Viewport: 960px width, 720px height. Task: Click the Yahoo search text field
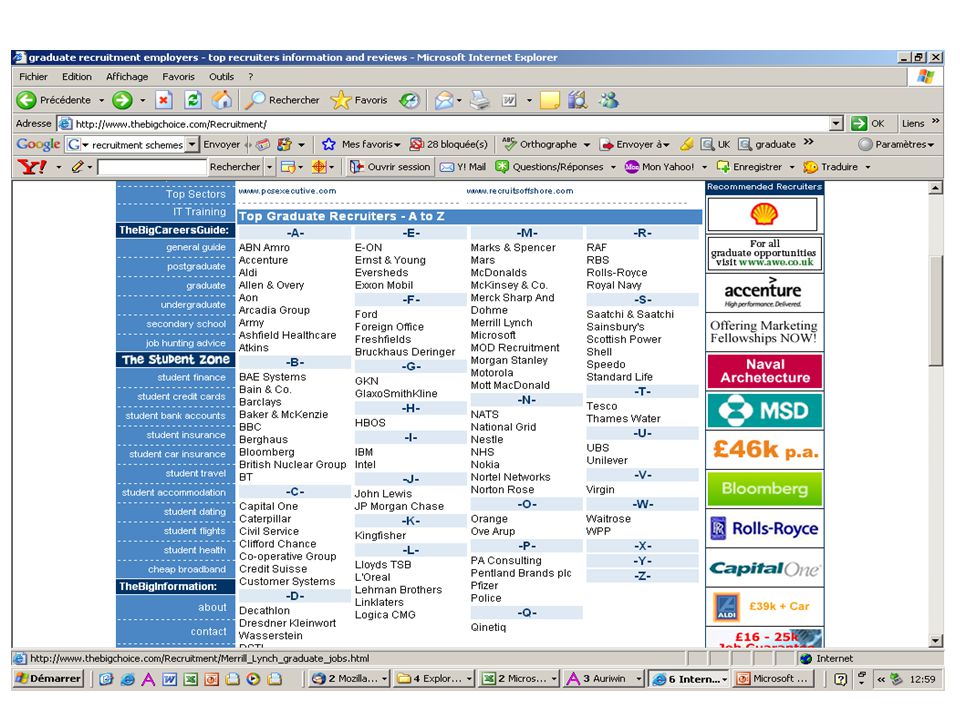coord(152,167)
